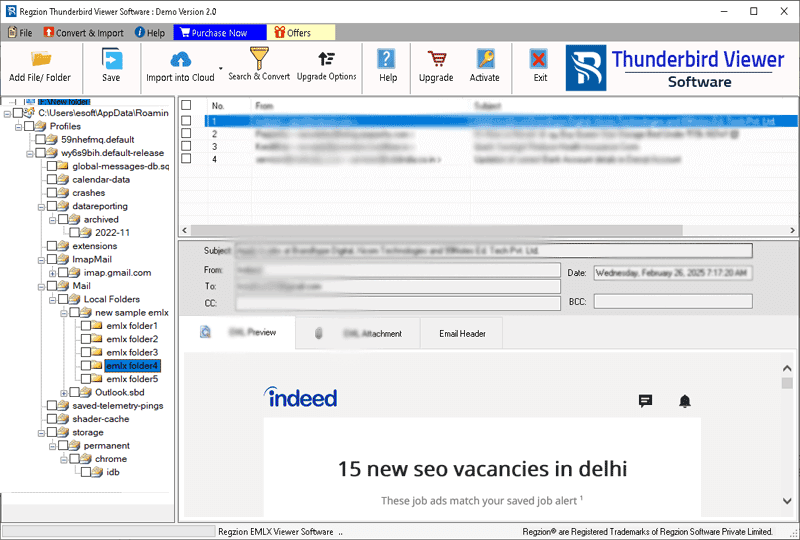Collapse the datareporting folder node
Screen dimensions: 800x540
(x=39, y=207)
